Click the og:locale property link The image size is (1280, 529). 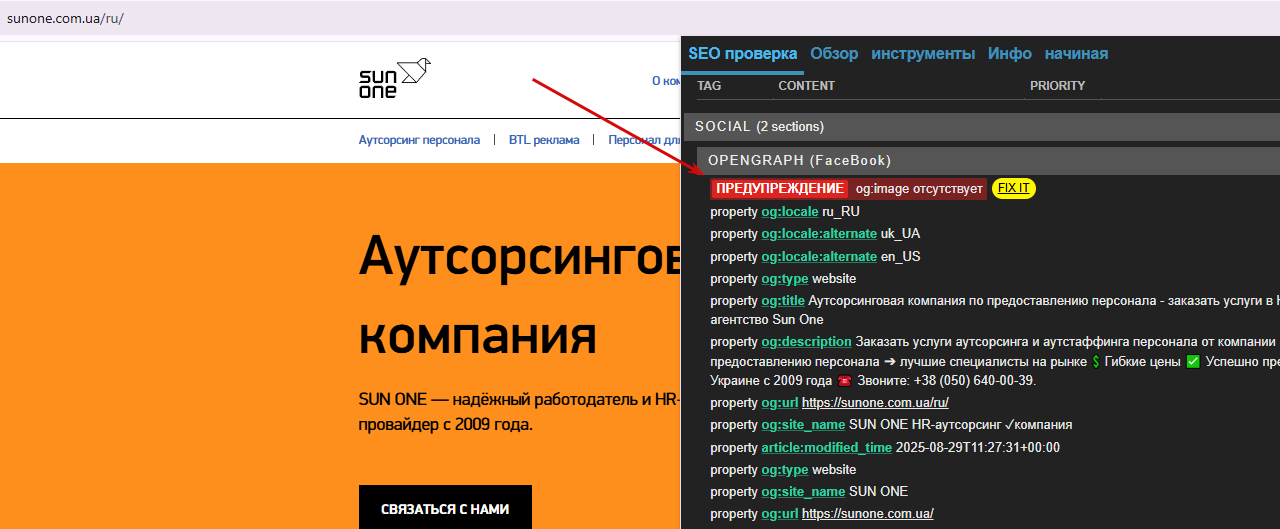790,212
